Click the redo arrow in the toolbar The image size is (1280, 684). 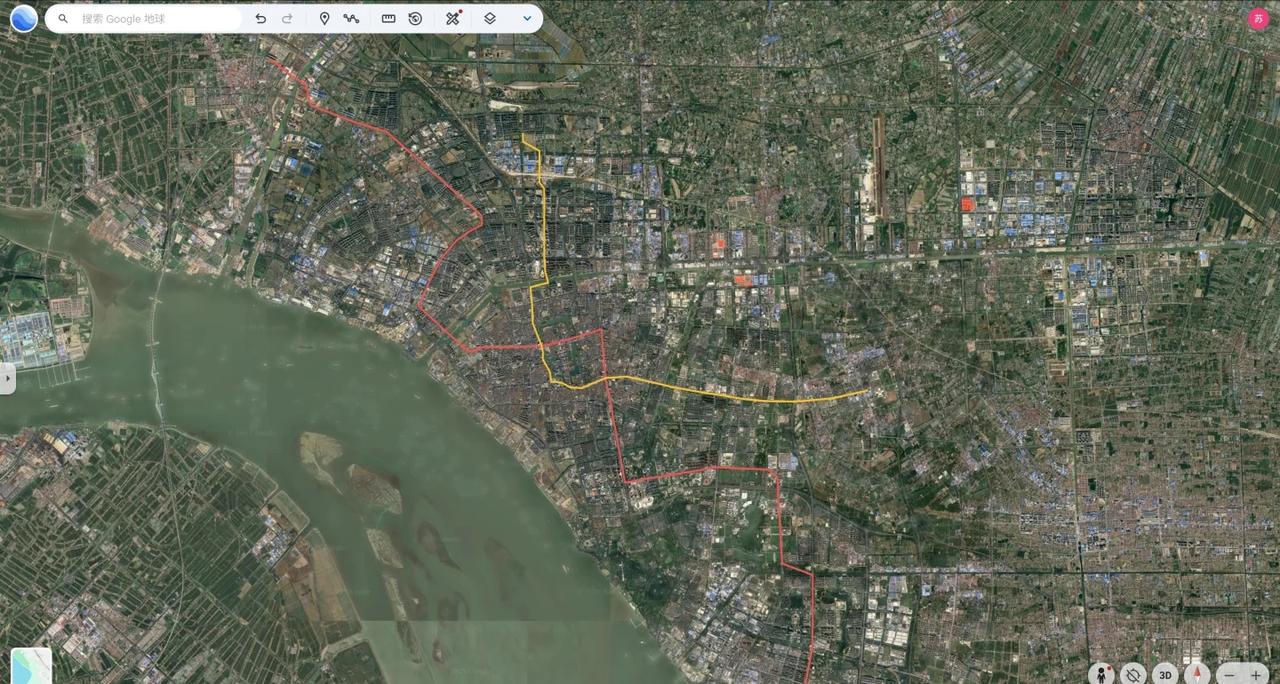287,18
